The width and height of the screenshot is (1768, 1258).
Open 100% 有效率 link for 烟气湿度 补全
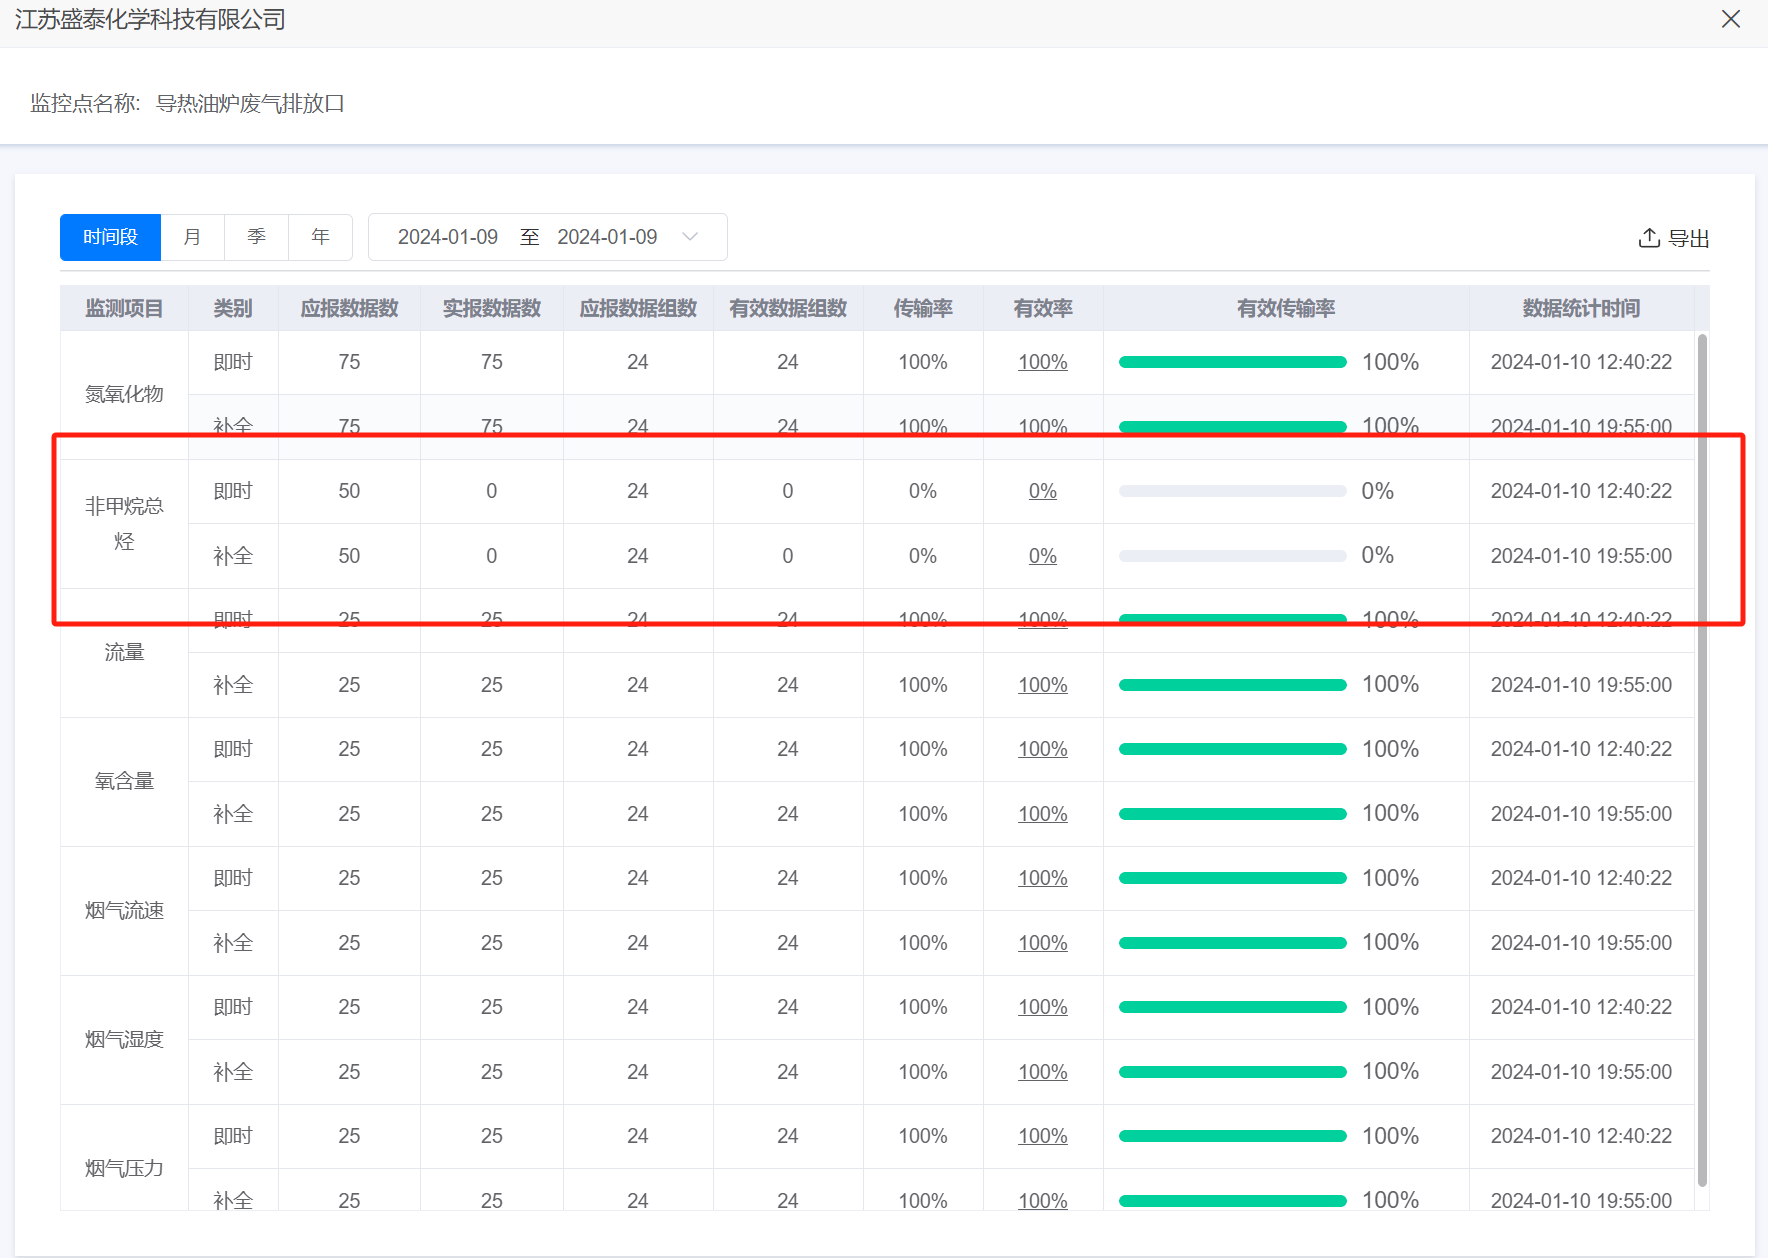[x=1042, y=1072]
